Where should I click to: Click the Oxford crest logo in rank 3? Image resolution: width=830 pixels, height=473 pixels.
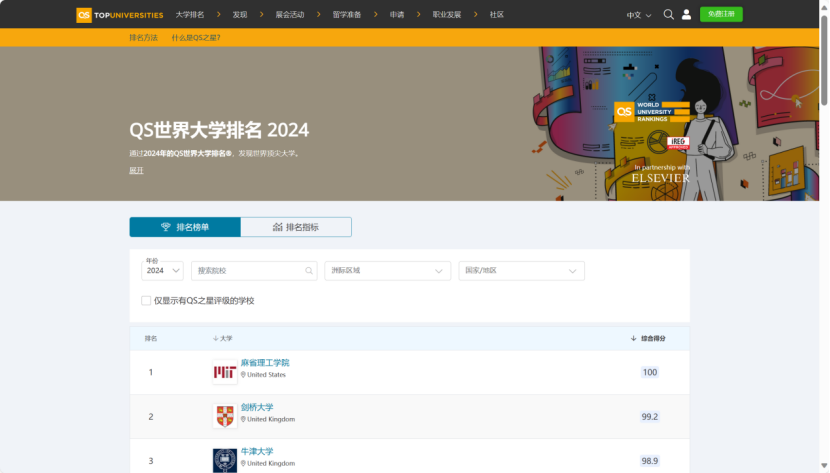[x=224, y=460]
